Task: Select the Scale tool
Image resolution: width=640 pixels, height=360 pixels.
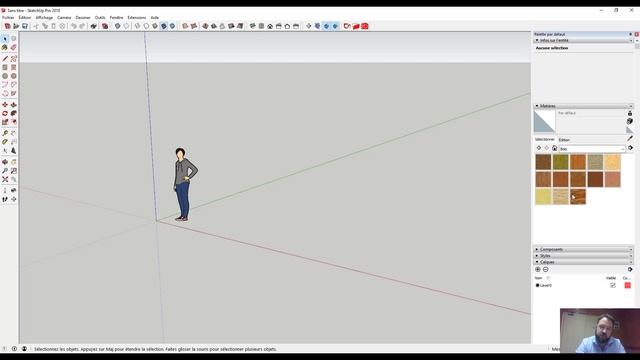Action: pyautogui.click(x=5, y=122)
